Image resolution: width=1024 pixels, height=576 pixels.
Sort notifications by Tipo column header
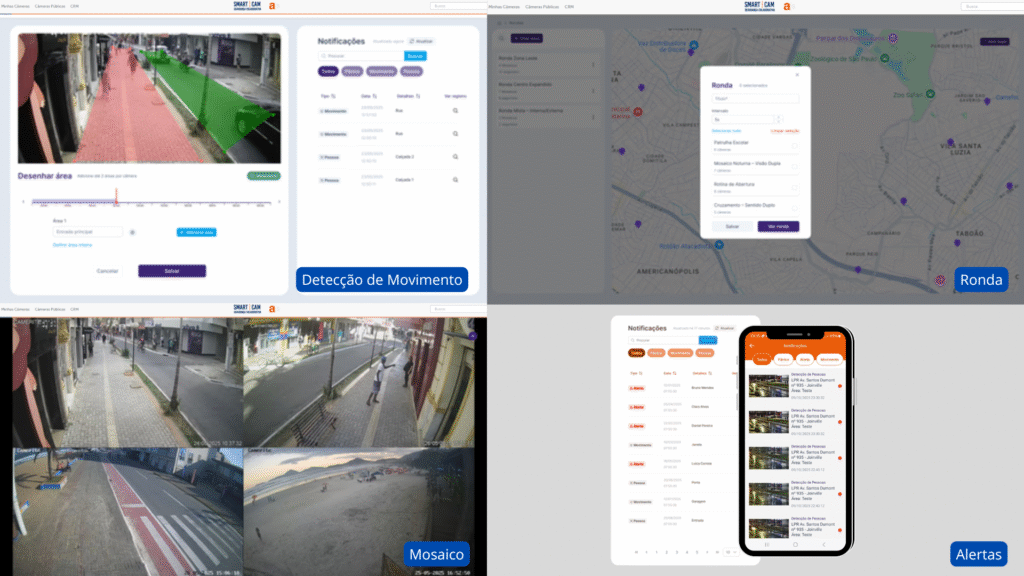[x=327, y=95]
